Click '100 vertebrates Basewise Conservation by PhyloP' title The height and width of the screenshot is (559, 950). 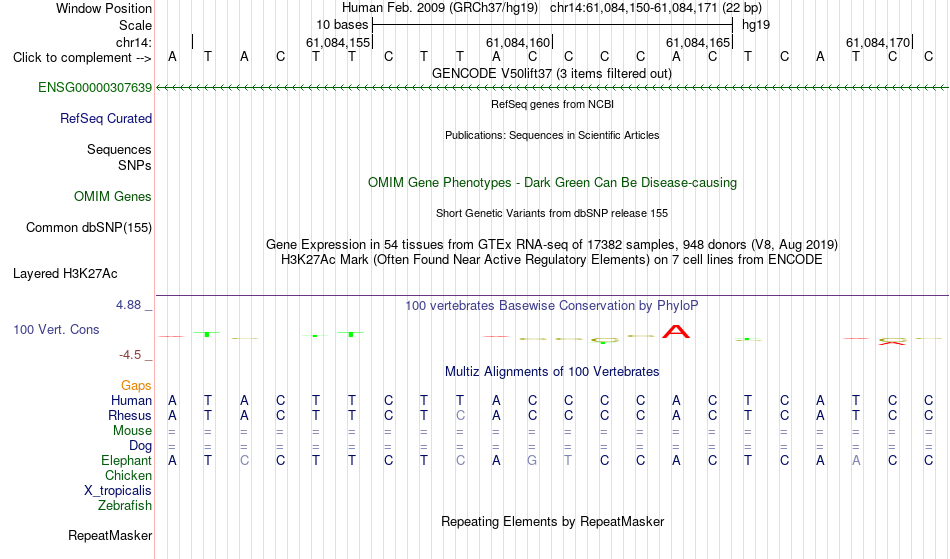point(552,306)
